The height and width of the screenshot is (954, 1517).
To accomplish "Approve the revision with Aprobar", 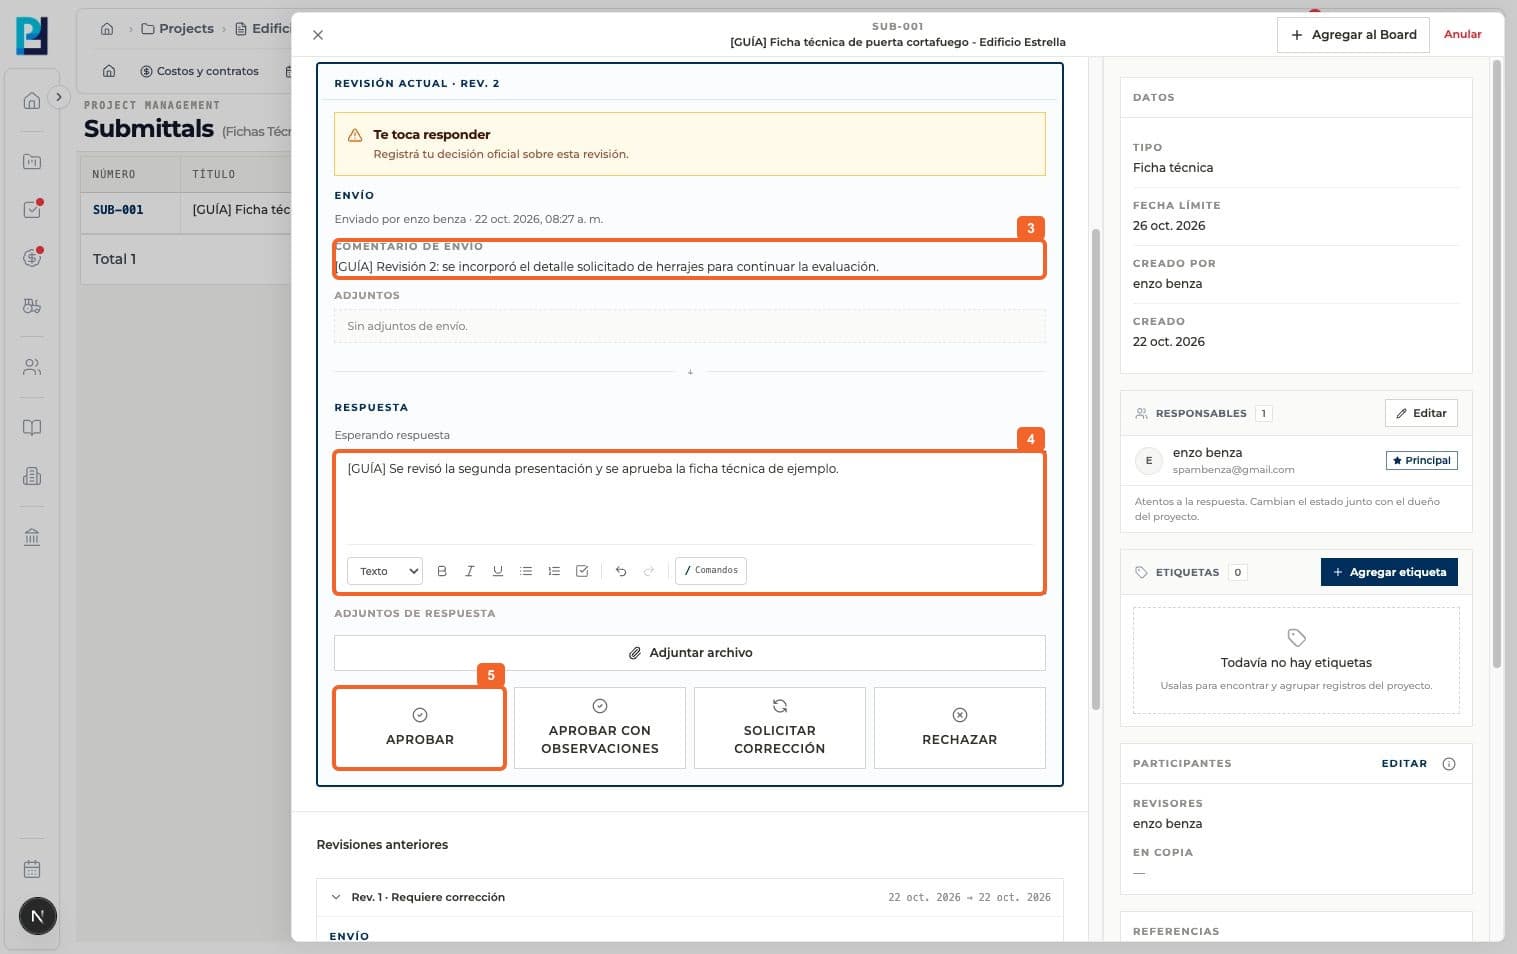I will point(420,728).
